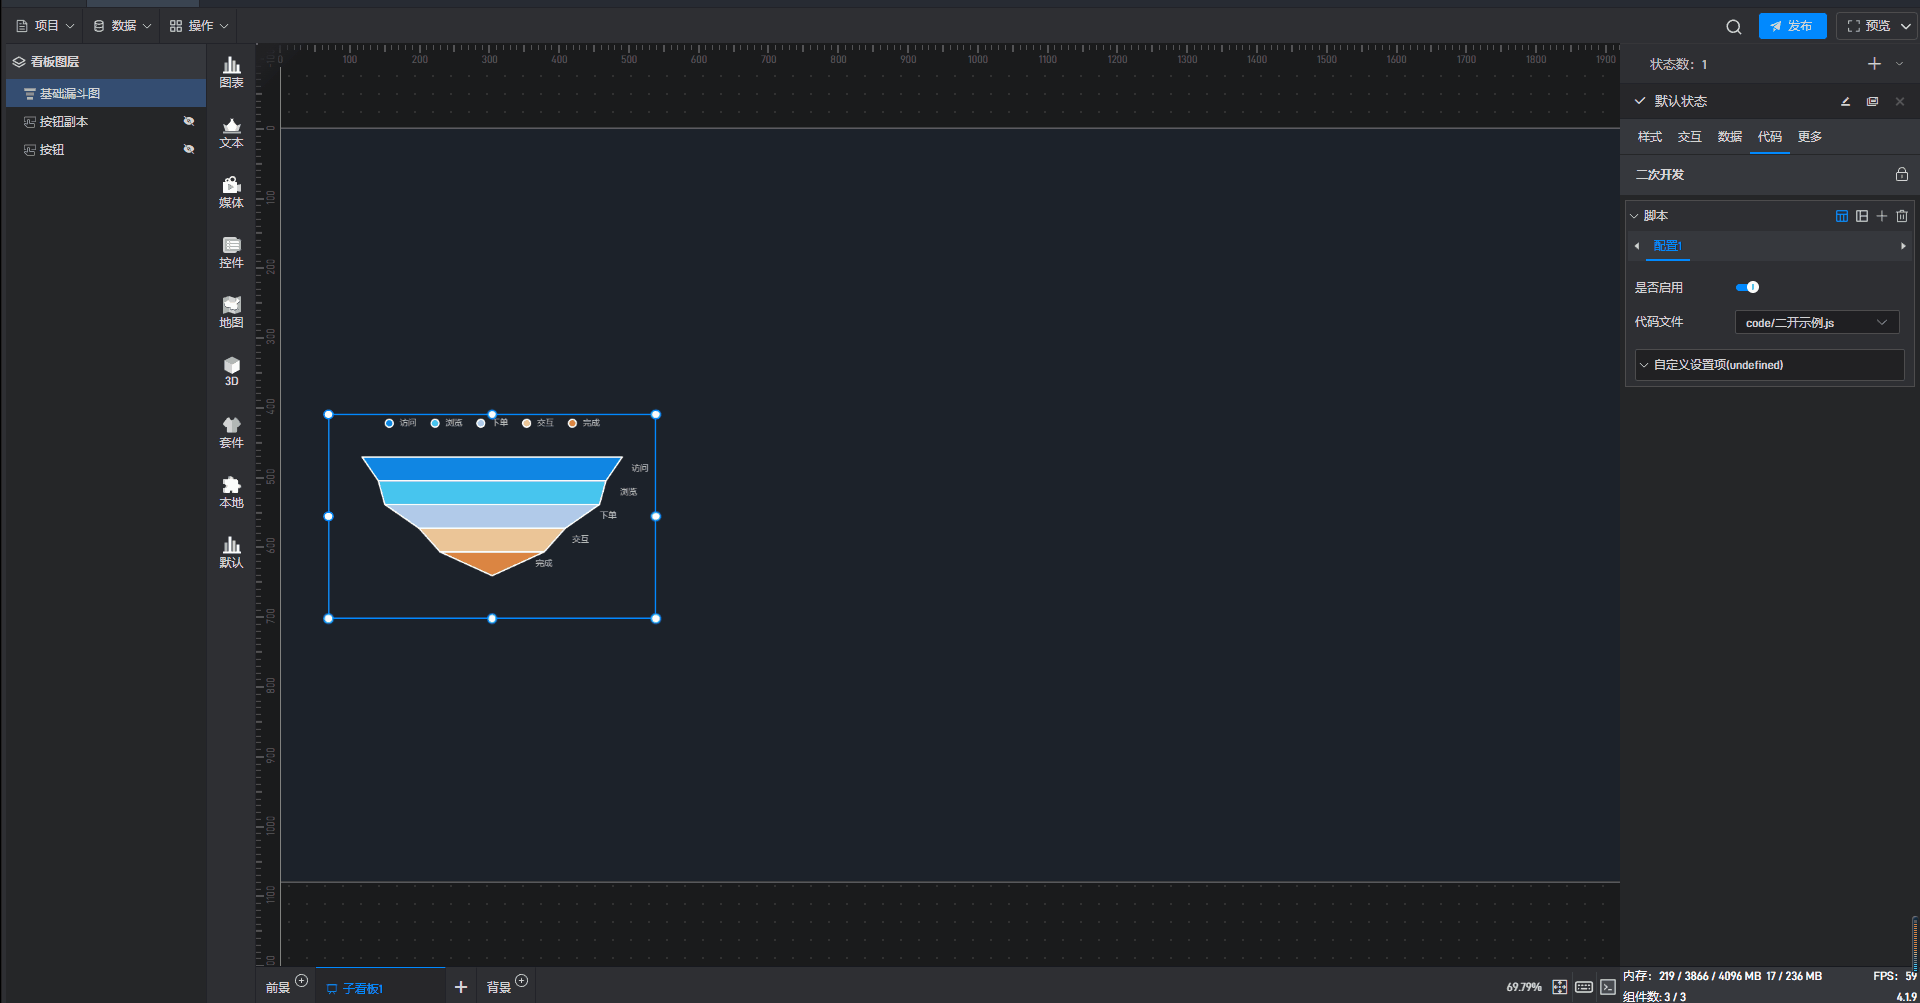Screen dimensions: 1920x1003
Task: Switch to the 代码 tab
Action: (x=1770, y=137)
